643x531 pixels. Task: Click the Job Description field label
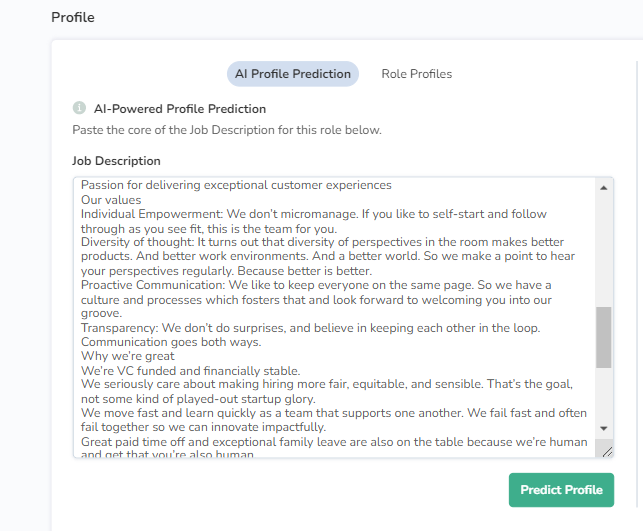click(116, 161)
